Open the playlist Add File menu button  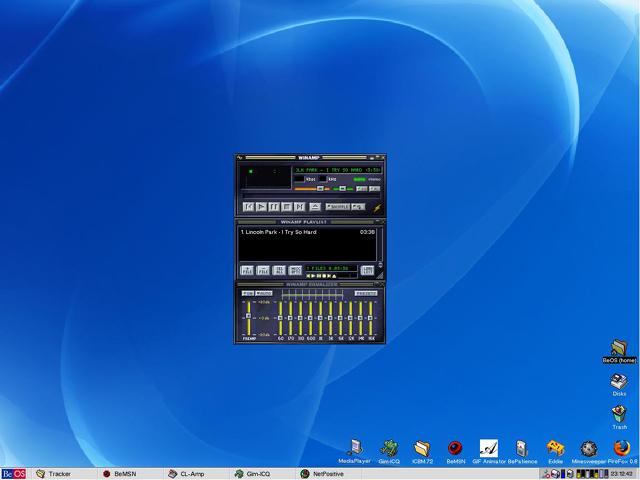pos(247,270)
